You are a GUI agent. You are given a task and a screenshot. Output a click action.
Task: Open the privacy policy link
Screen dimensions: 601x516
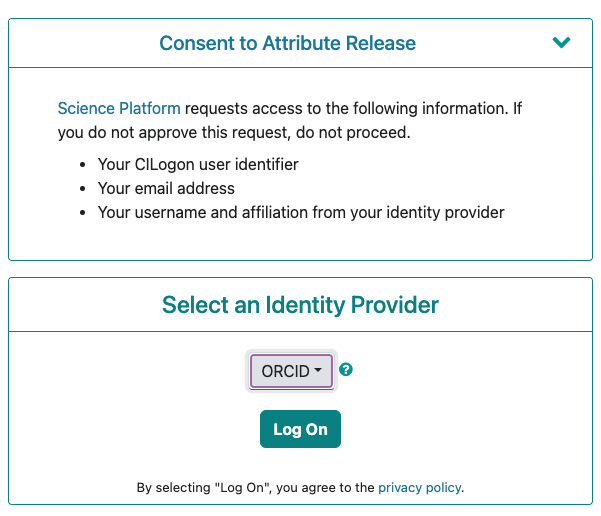point(420,487)
